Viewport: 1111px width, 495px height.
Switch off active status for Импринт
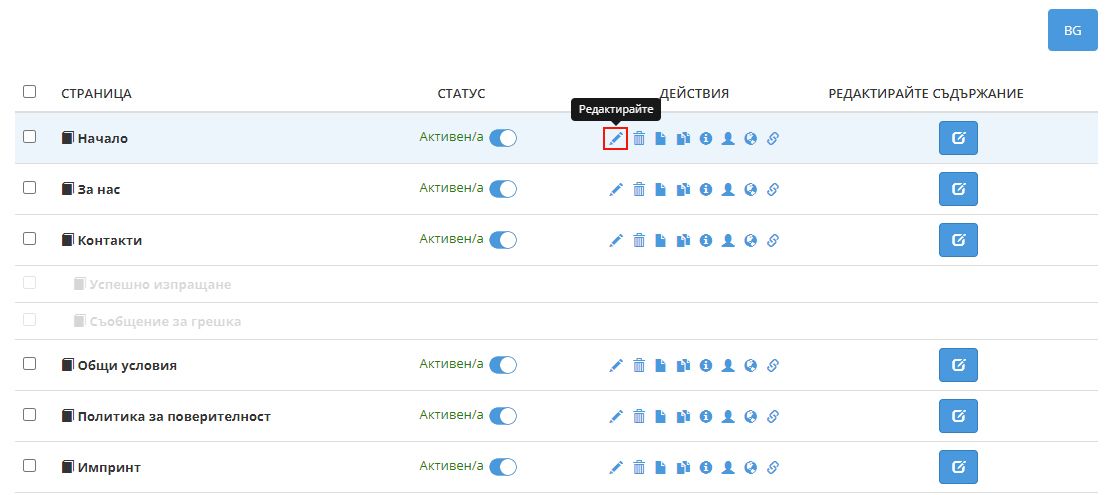coord(503,466)
